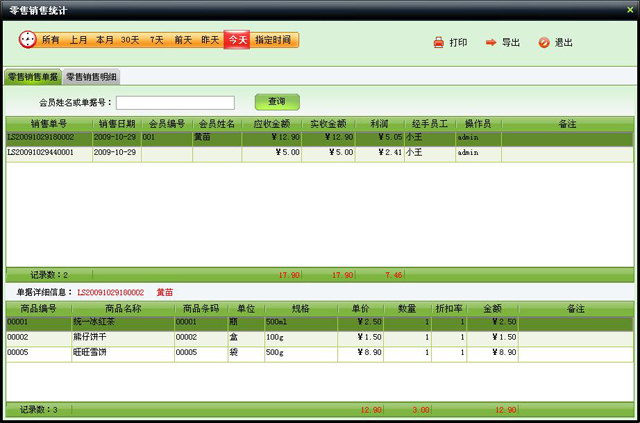Choose the 30天 date range filter
The width and height of the screenshot is (640, 423).
pyautogui.click(x=130, y=40)
